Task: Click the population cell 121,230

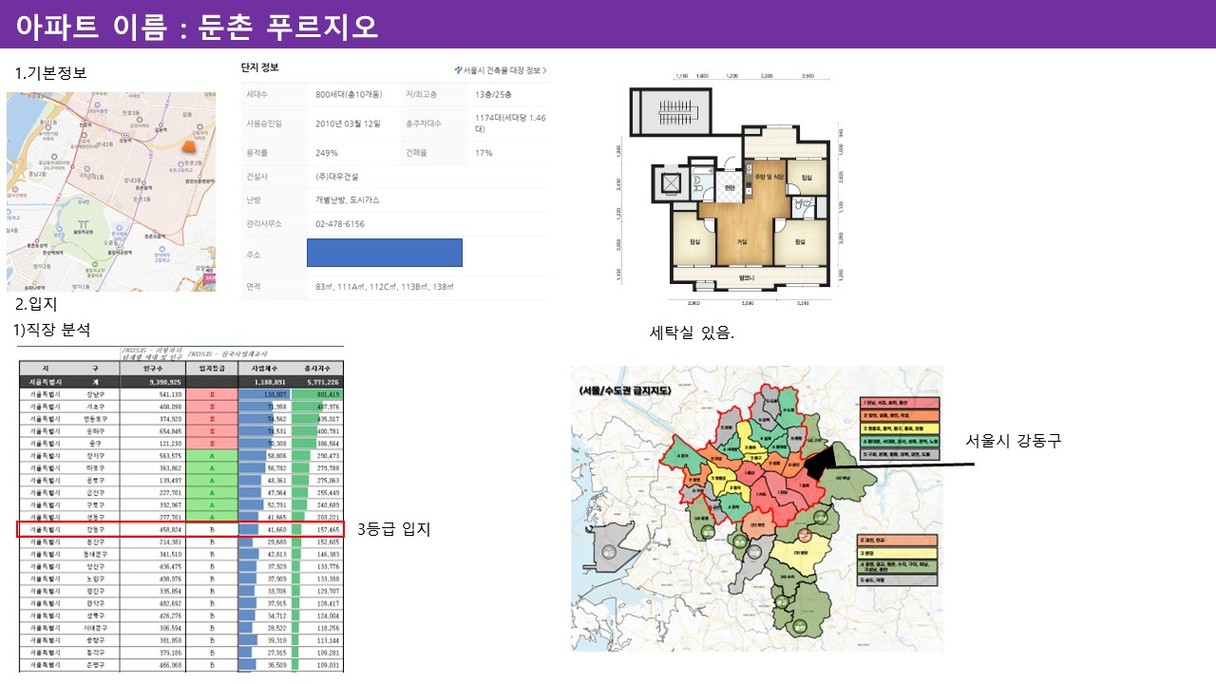Action: [151, 443]
